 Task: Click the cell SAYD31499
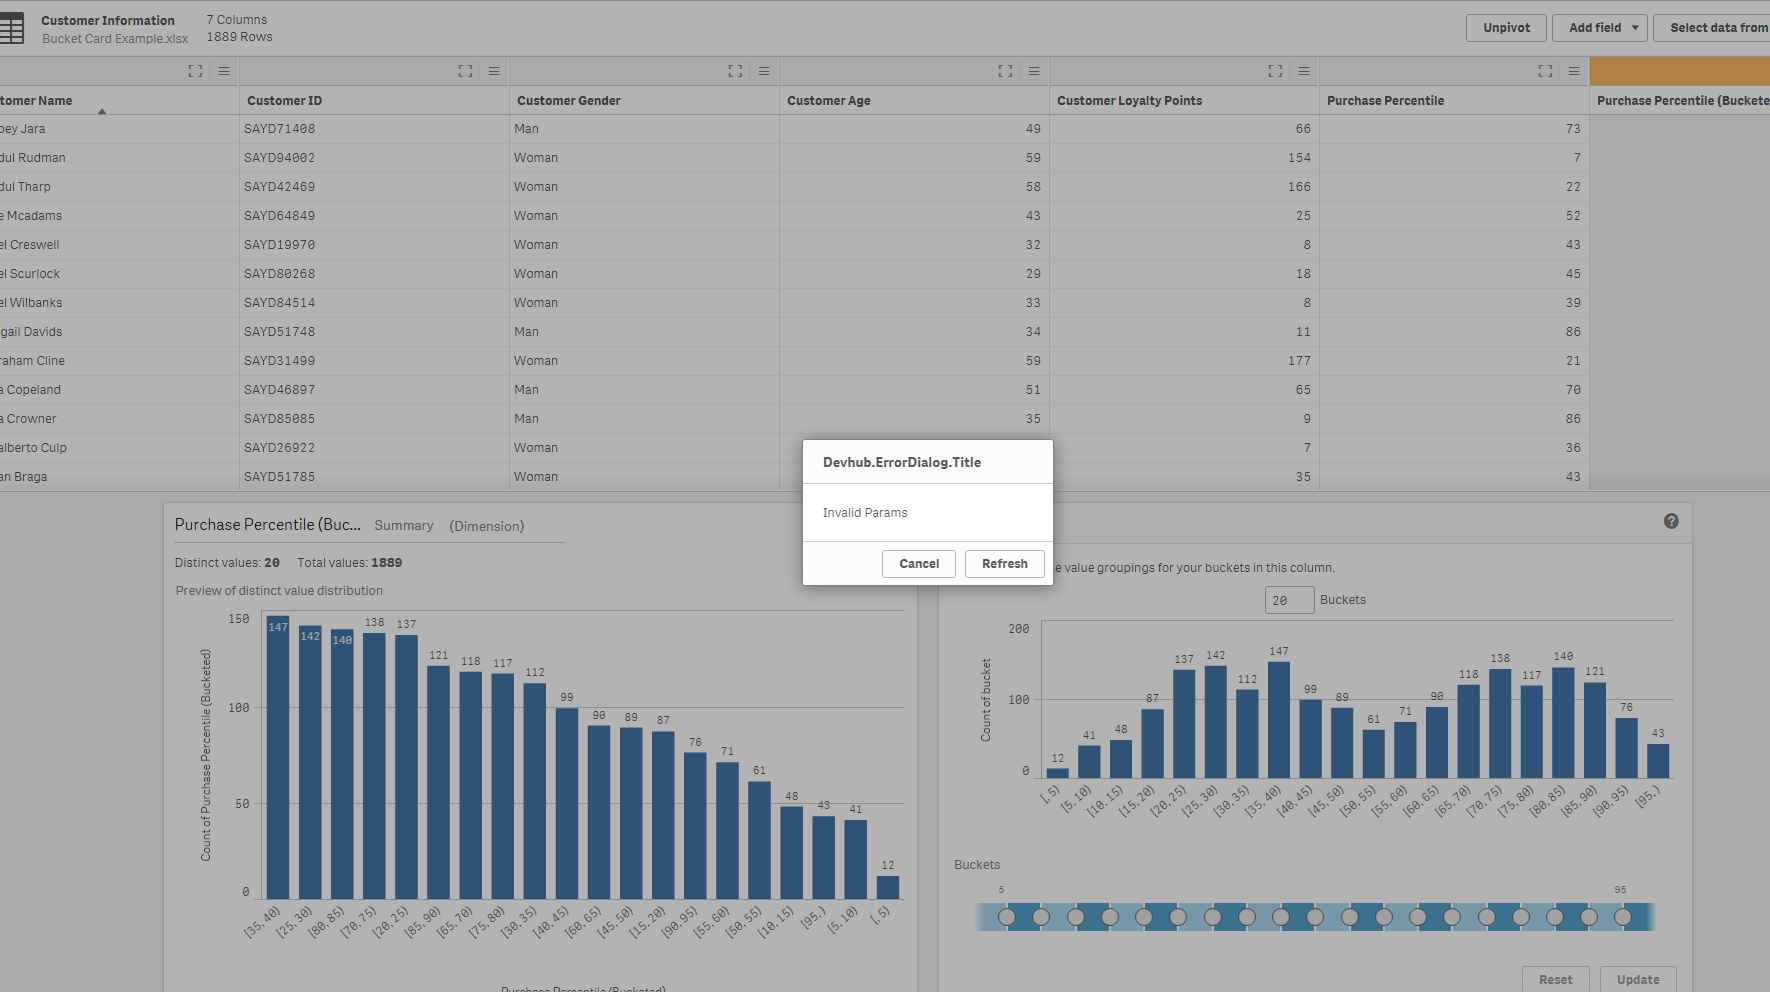coord(375,361)
